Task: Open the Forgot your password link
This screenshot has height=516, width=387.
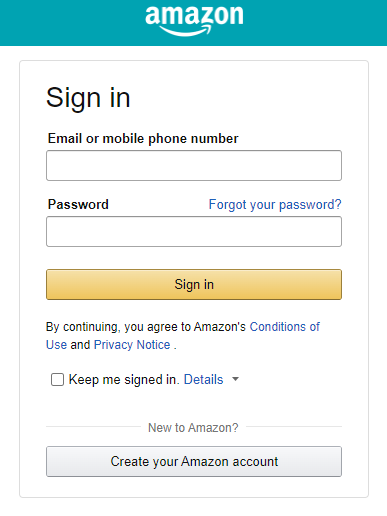Action: click(x=275, y=204)
